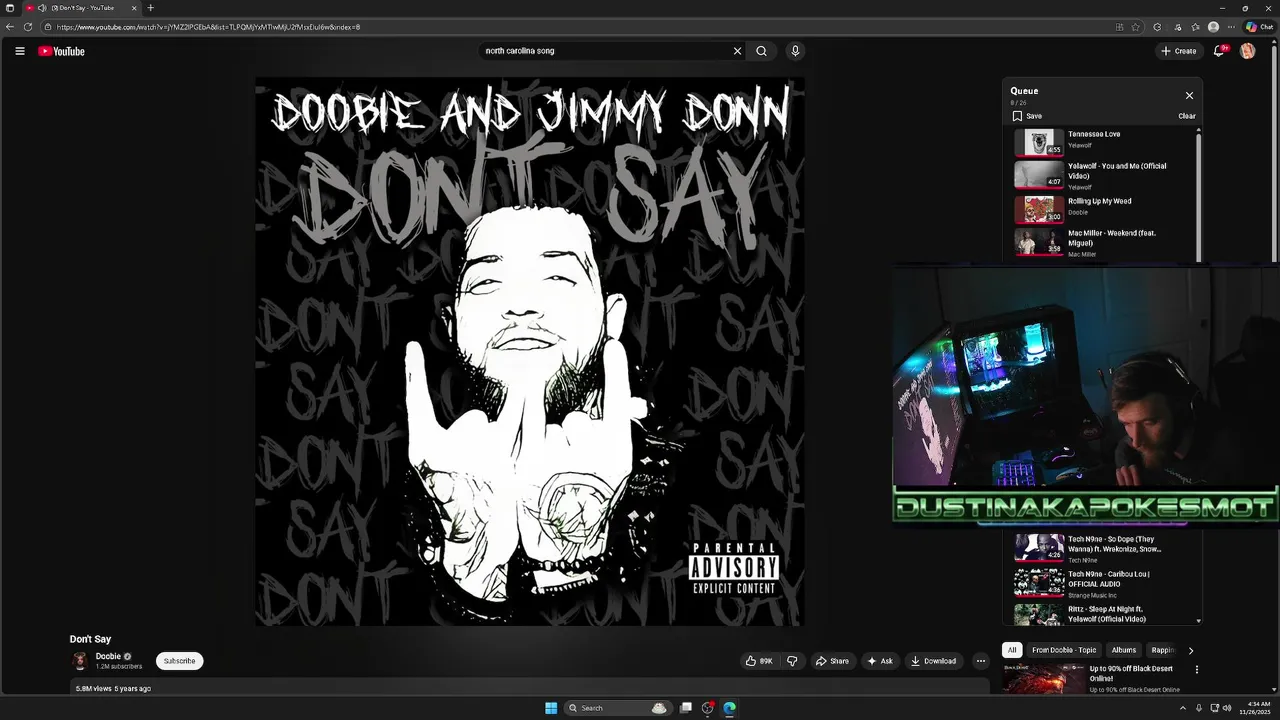Screen dimensions: 1280x720
Task: Focus the YouTube search input field
Action: click(605, 51)
